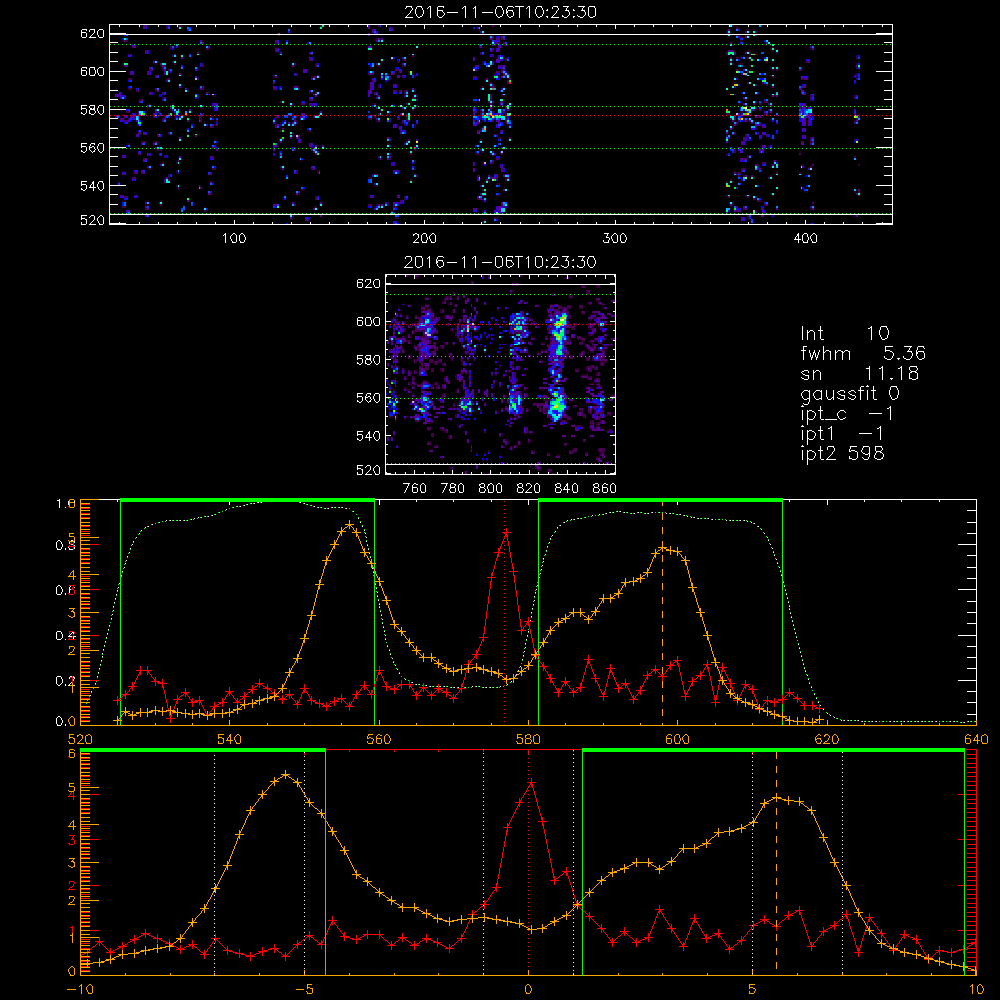Select the 'fwhm 5.36' readout line
This screenshot has width=1000, height=1000.
pyautogui.click(x=863, y=353)
